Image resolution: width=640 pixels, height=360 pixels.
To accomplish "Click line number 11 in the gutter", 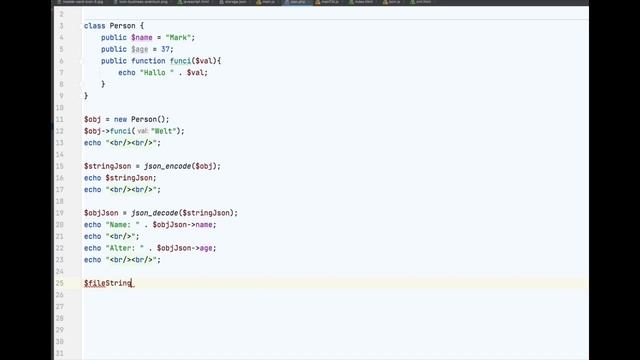I will pos(60,119).
